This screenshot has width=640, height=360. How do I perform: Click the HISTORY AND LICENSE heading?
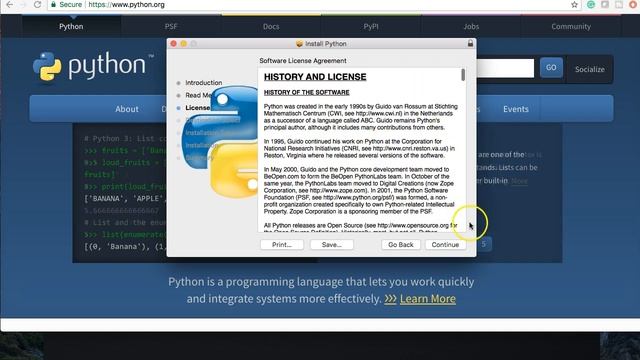[x=315, y=77]
